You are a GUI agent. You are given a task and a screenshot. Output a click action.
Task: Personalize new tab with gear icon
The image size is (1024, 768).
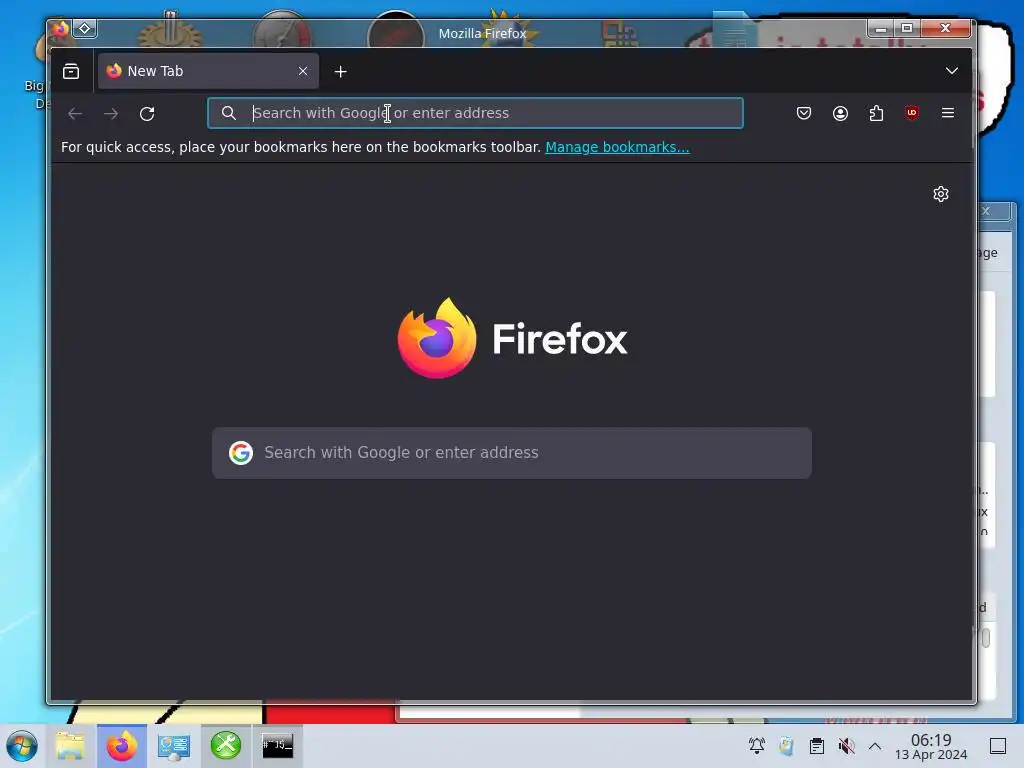pyautogui.click(x=940, y=194)
